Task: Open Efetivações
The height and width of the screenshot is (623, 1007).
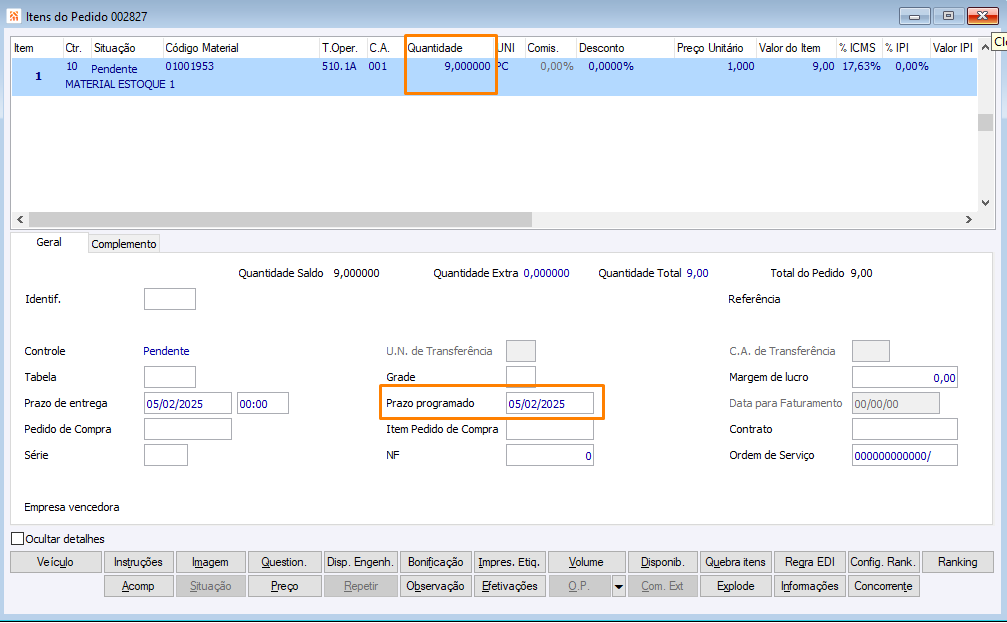Action: tap(509, 586)
